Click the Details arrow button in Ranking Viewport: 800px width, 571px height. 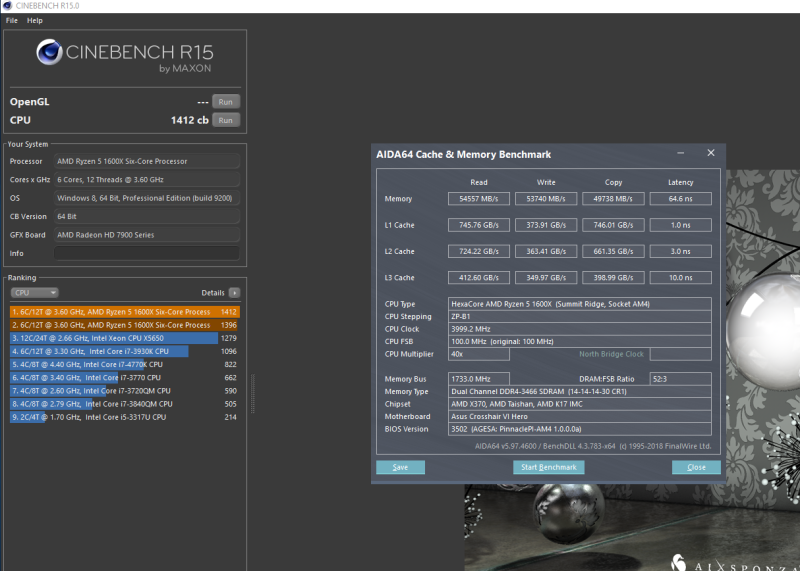coord(234,292)
